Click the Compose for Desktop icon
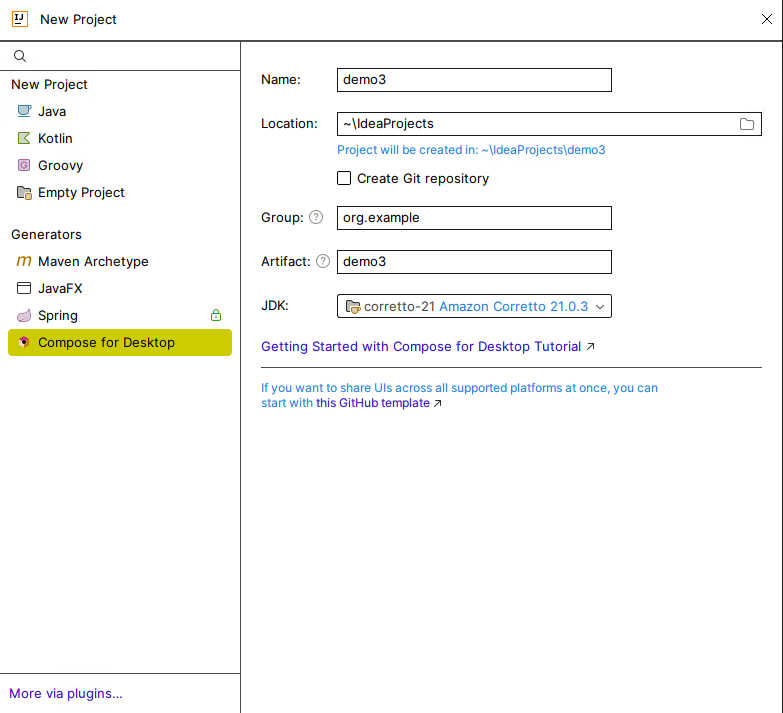The height and width of the screenshot is (713, 783). pos(24,342)
